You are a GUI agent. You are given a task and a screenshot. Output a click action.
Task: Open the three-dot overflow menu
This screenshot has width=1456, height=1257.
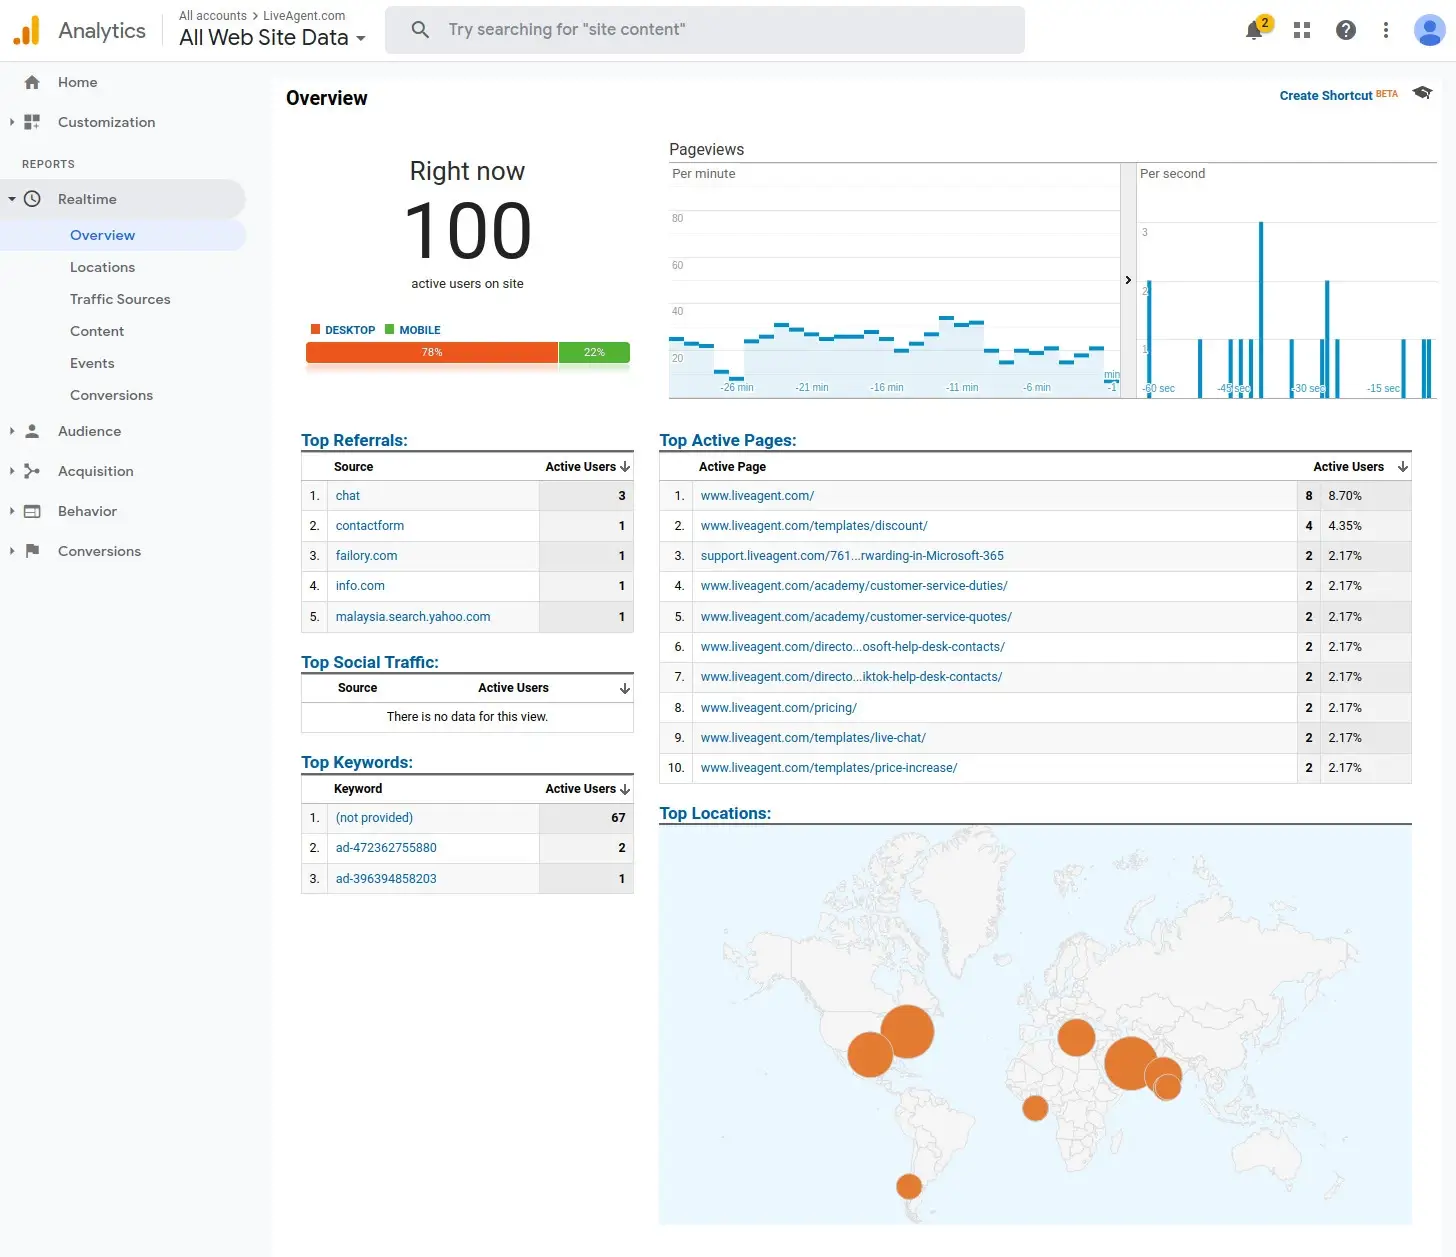coord(1386,30)
